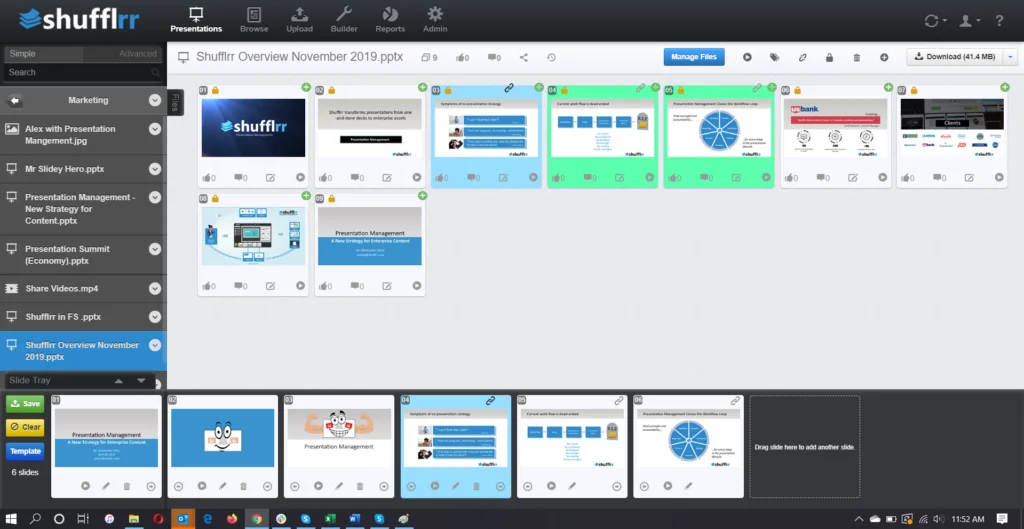This screenshot has height=529, width=1024.
Task: Click Download (41.4 MB) button
Action: click(955, 57)
